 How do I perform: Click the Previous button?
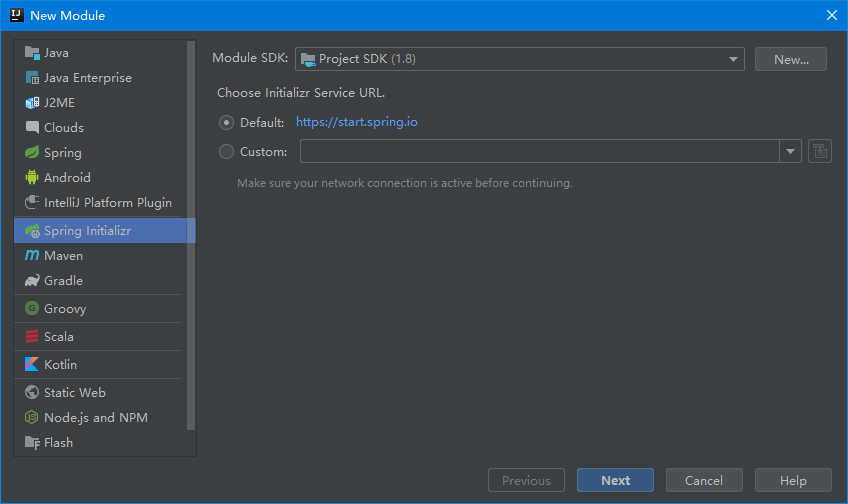click(x=526, y=480)
